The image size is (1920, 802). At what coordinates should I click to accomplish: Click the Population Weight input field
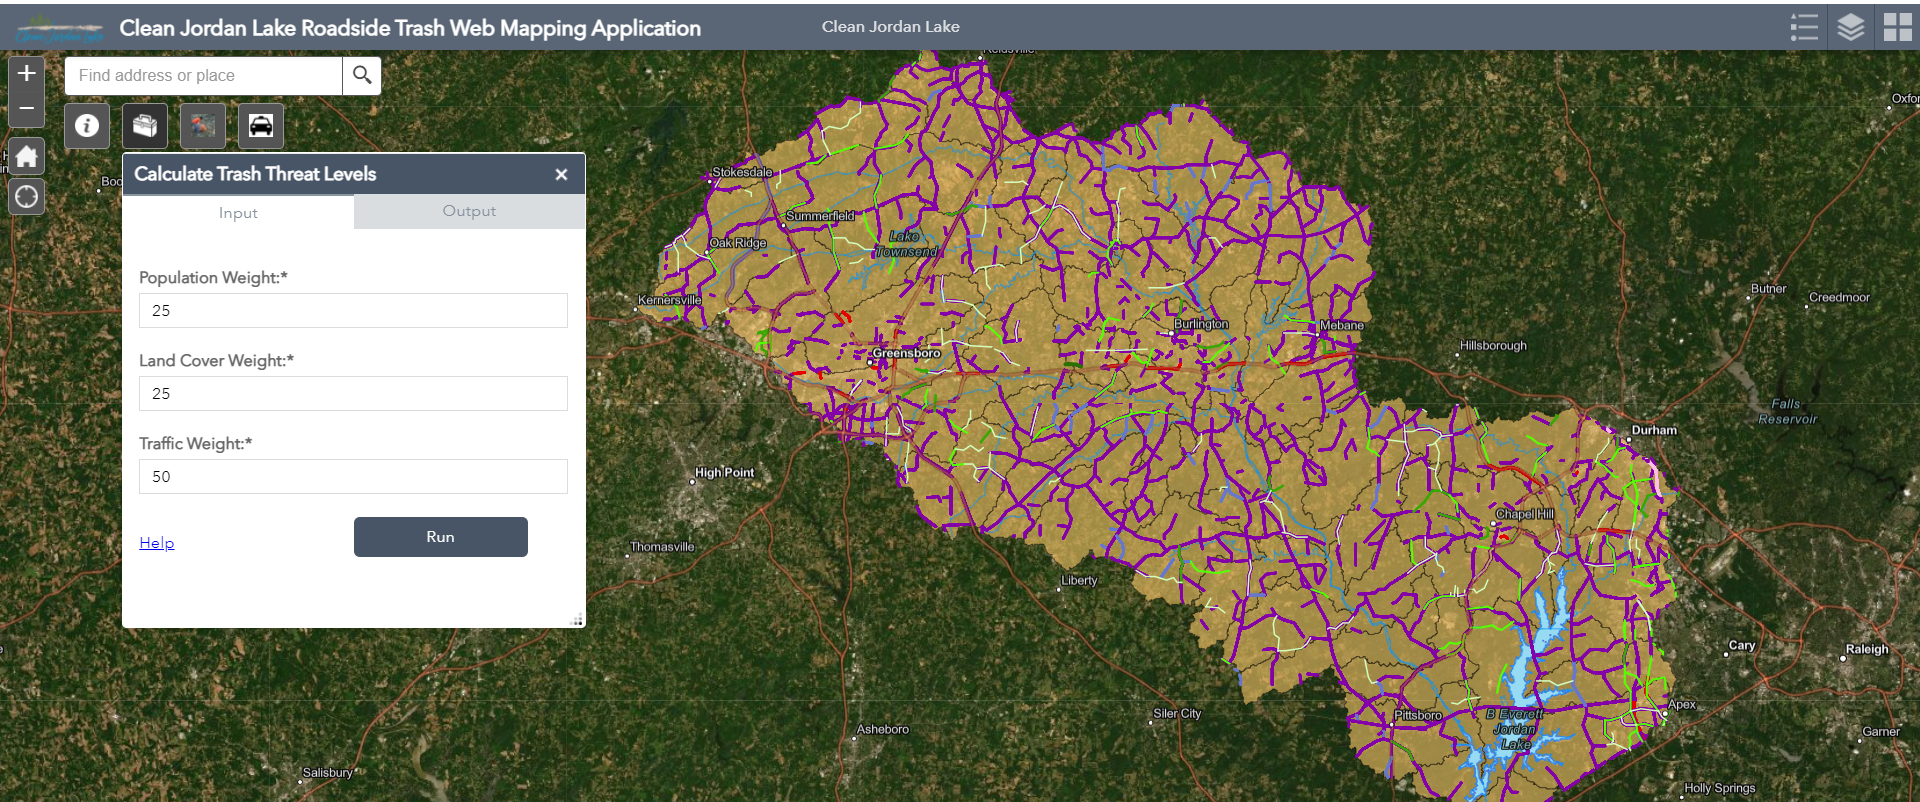pyautogui.click(x=353, y=310)
